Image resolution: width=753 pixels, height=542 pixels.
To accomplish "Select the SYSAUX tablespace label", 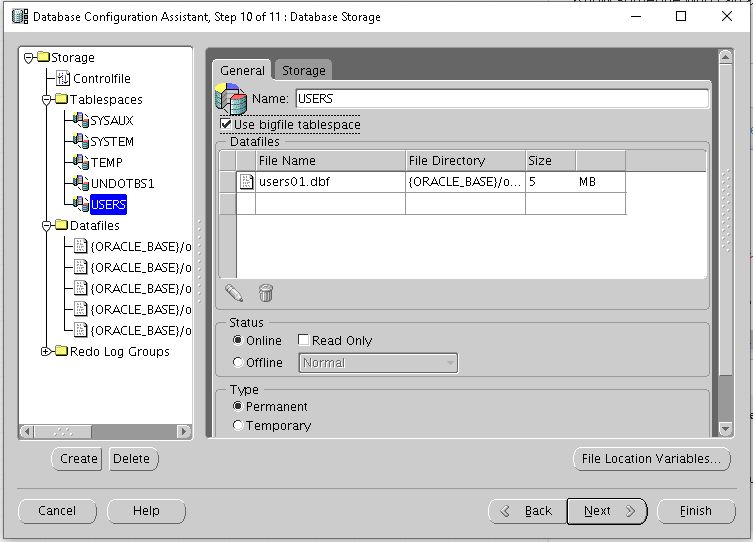I will pyautogui.click(x=111, y=120).
